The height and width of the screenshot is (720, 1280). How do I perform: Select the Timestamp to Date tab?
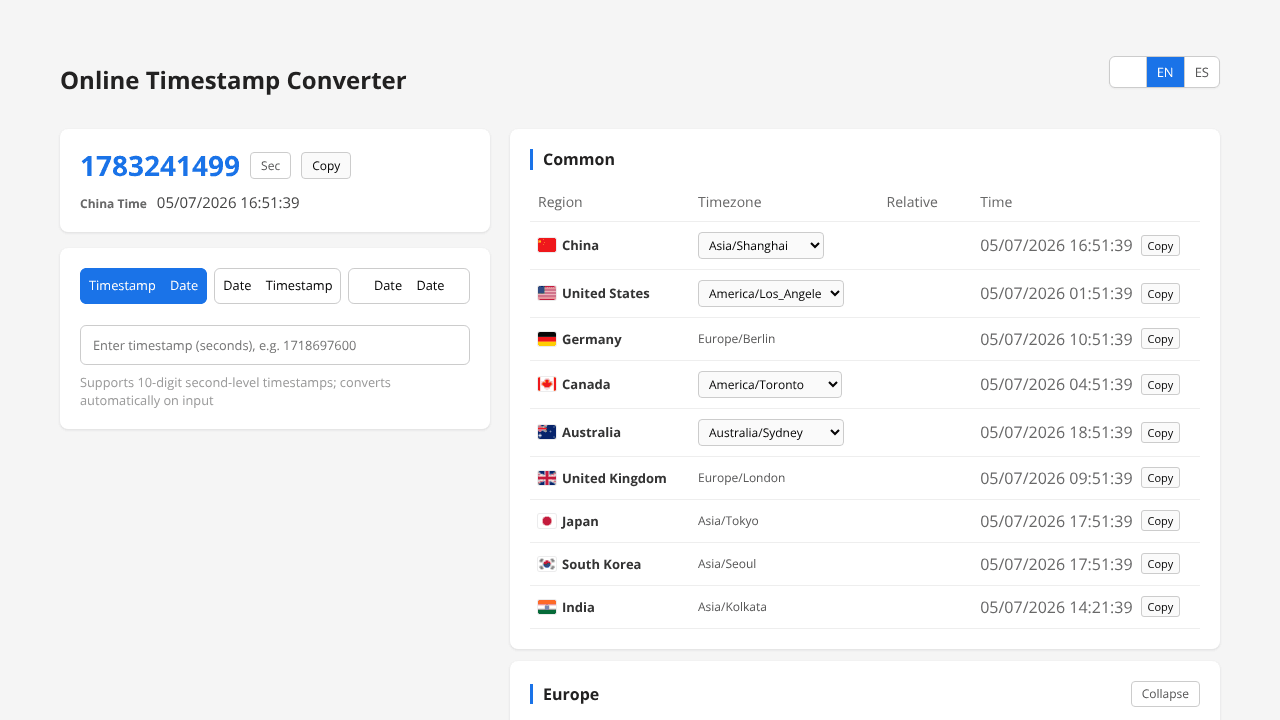coord(143,286)
